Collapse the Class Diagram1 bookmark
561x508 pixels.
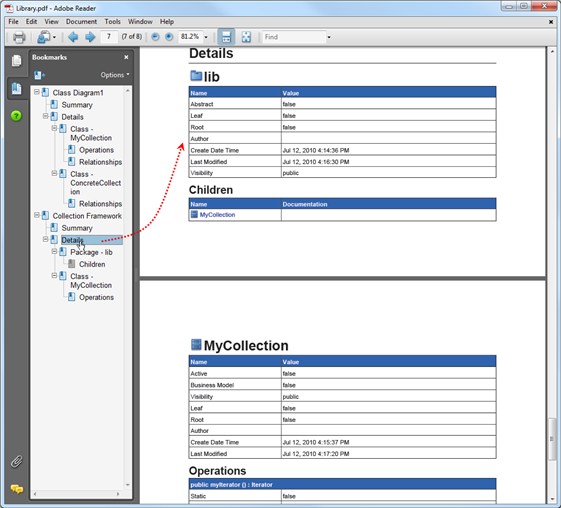pos(36,92)
